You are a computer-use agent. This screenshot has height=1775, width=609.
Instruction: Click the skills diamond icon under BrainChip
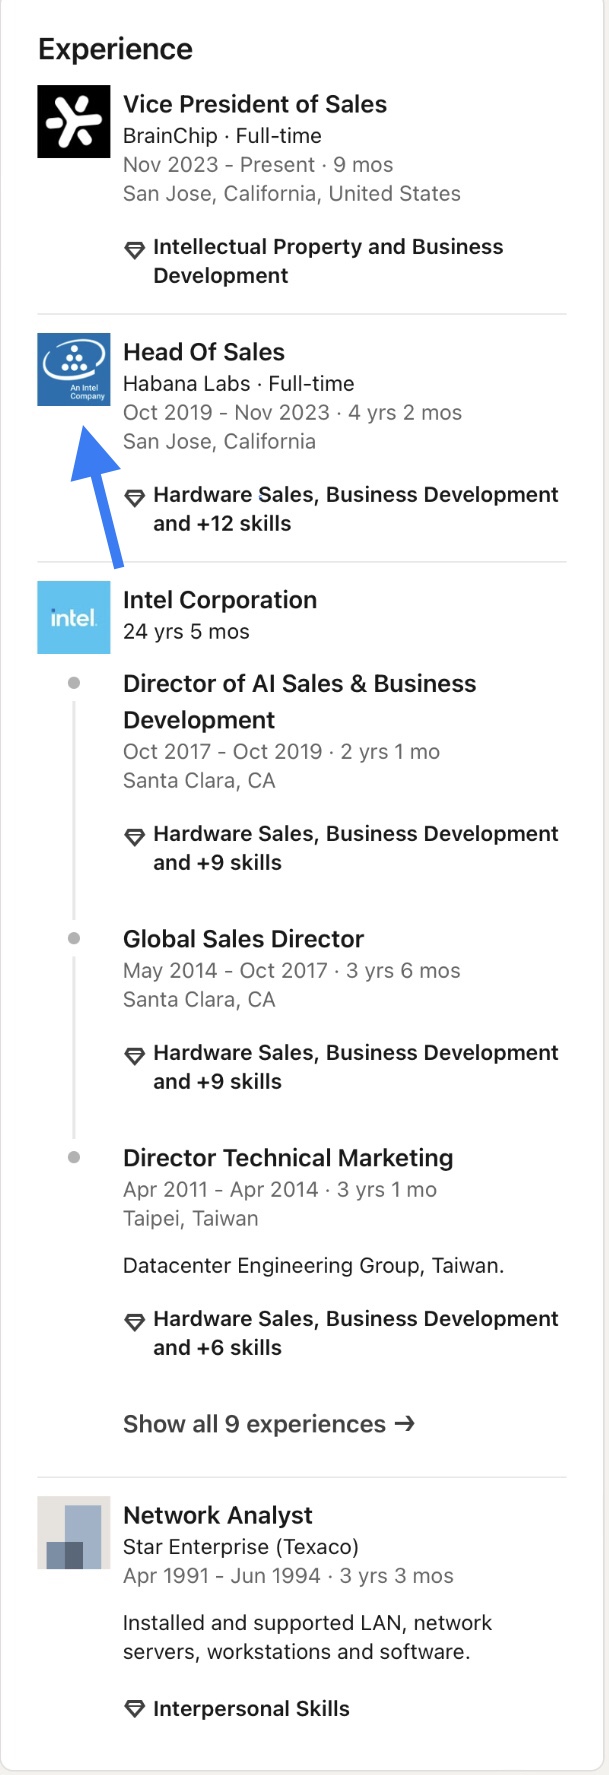[x=134, y=250]
